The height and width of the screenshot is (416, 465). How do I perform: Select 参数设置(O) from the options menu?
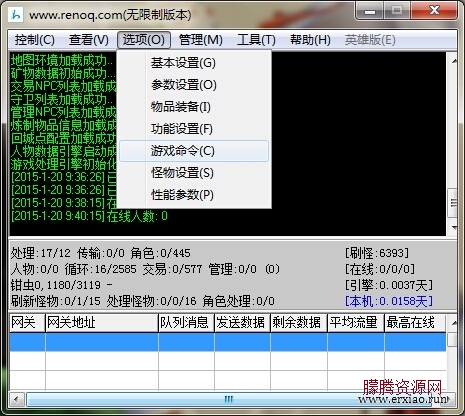tap(194, 85)
